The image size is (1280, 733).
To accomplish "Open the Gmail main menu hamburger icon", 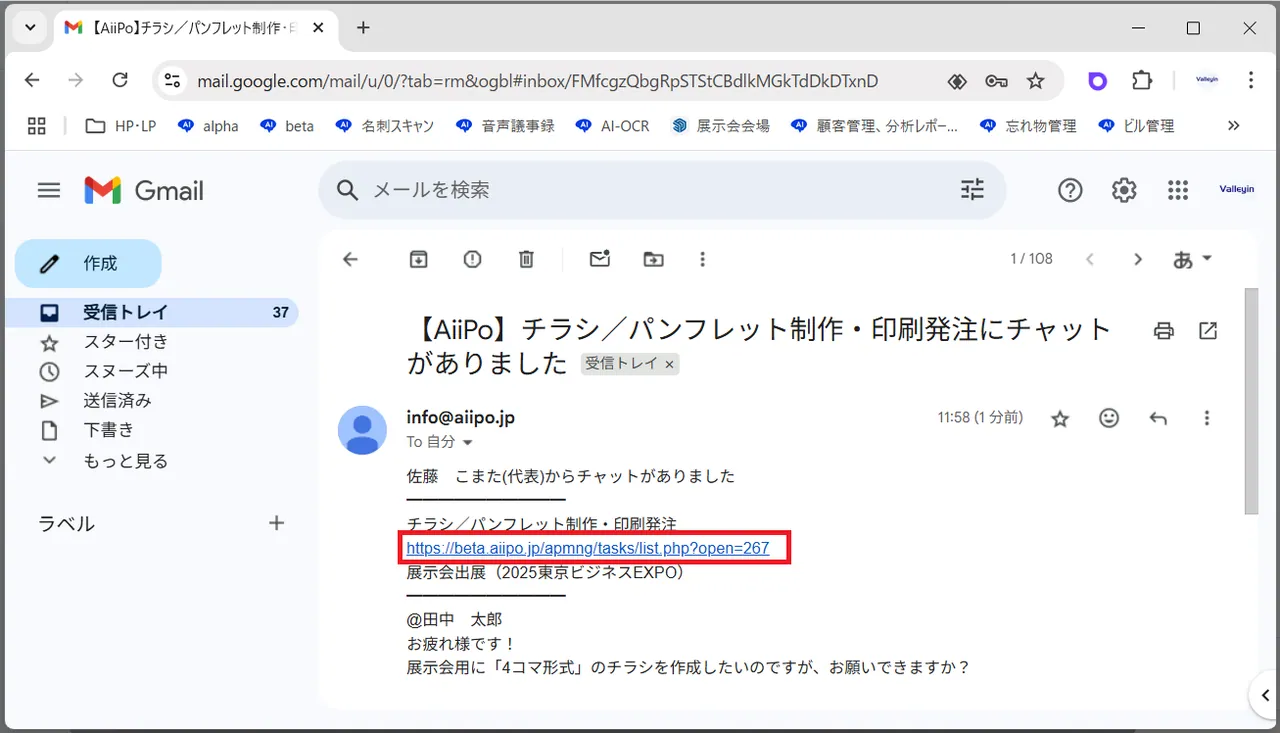I will click(49, 190).
